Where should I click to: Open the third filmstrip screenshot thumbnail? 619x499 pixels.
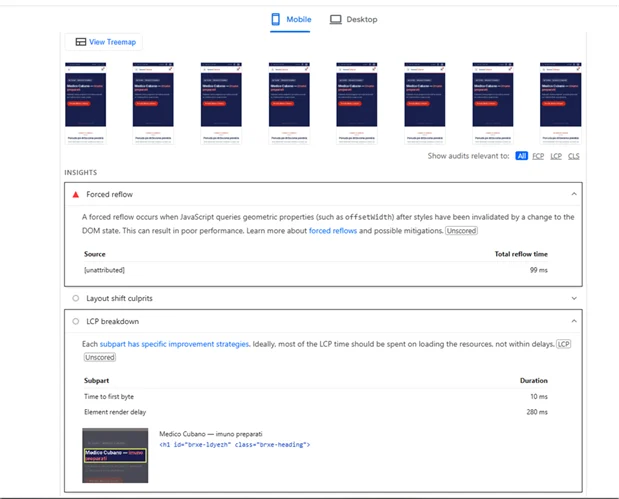click(x=221, y=103)
